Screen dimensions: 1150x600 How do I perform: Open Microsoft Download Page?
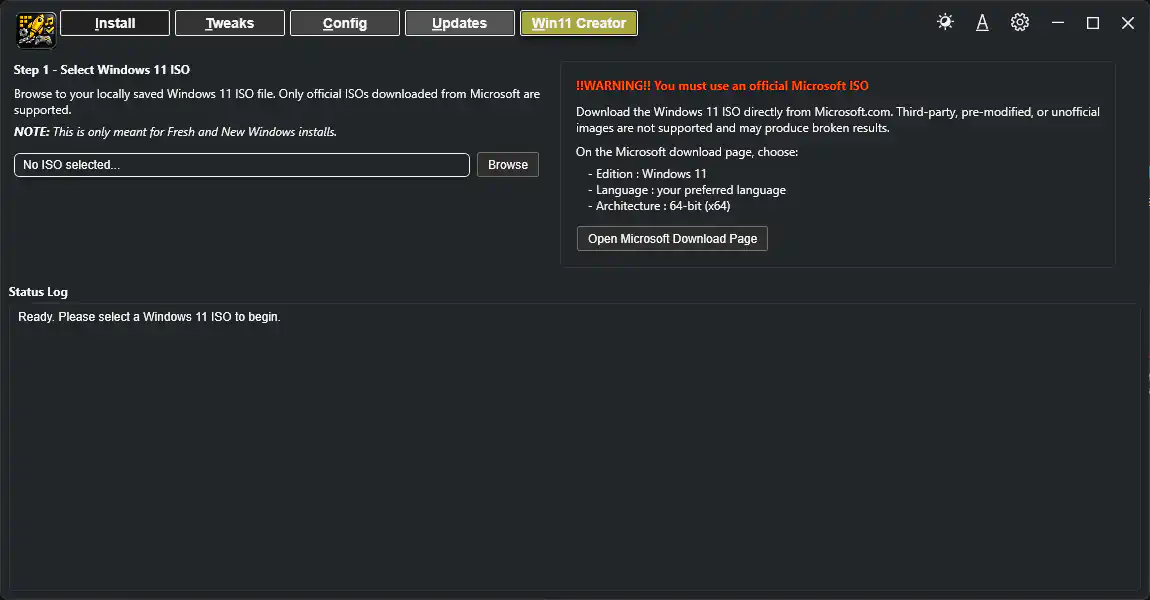672,238
